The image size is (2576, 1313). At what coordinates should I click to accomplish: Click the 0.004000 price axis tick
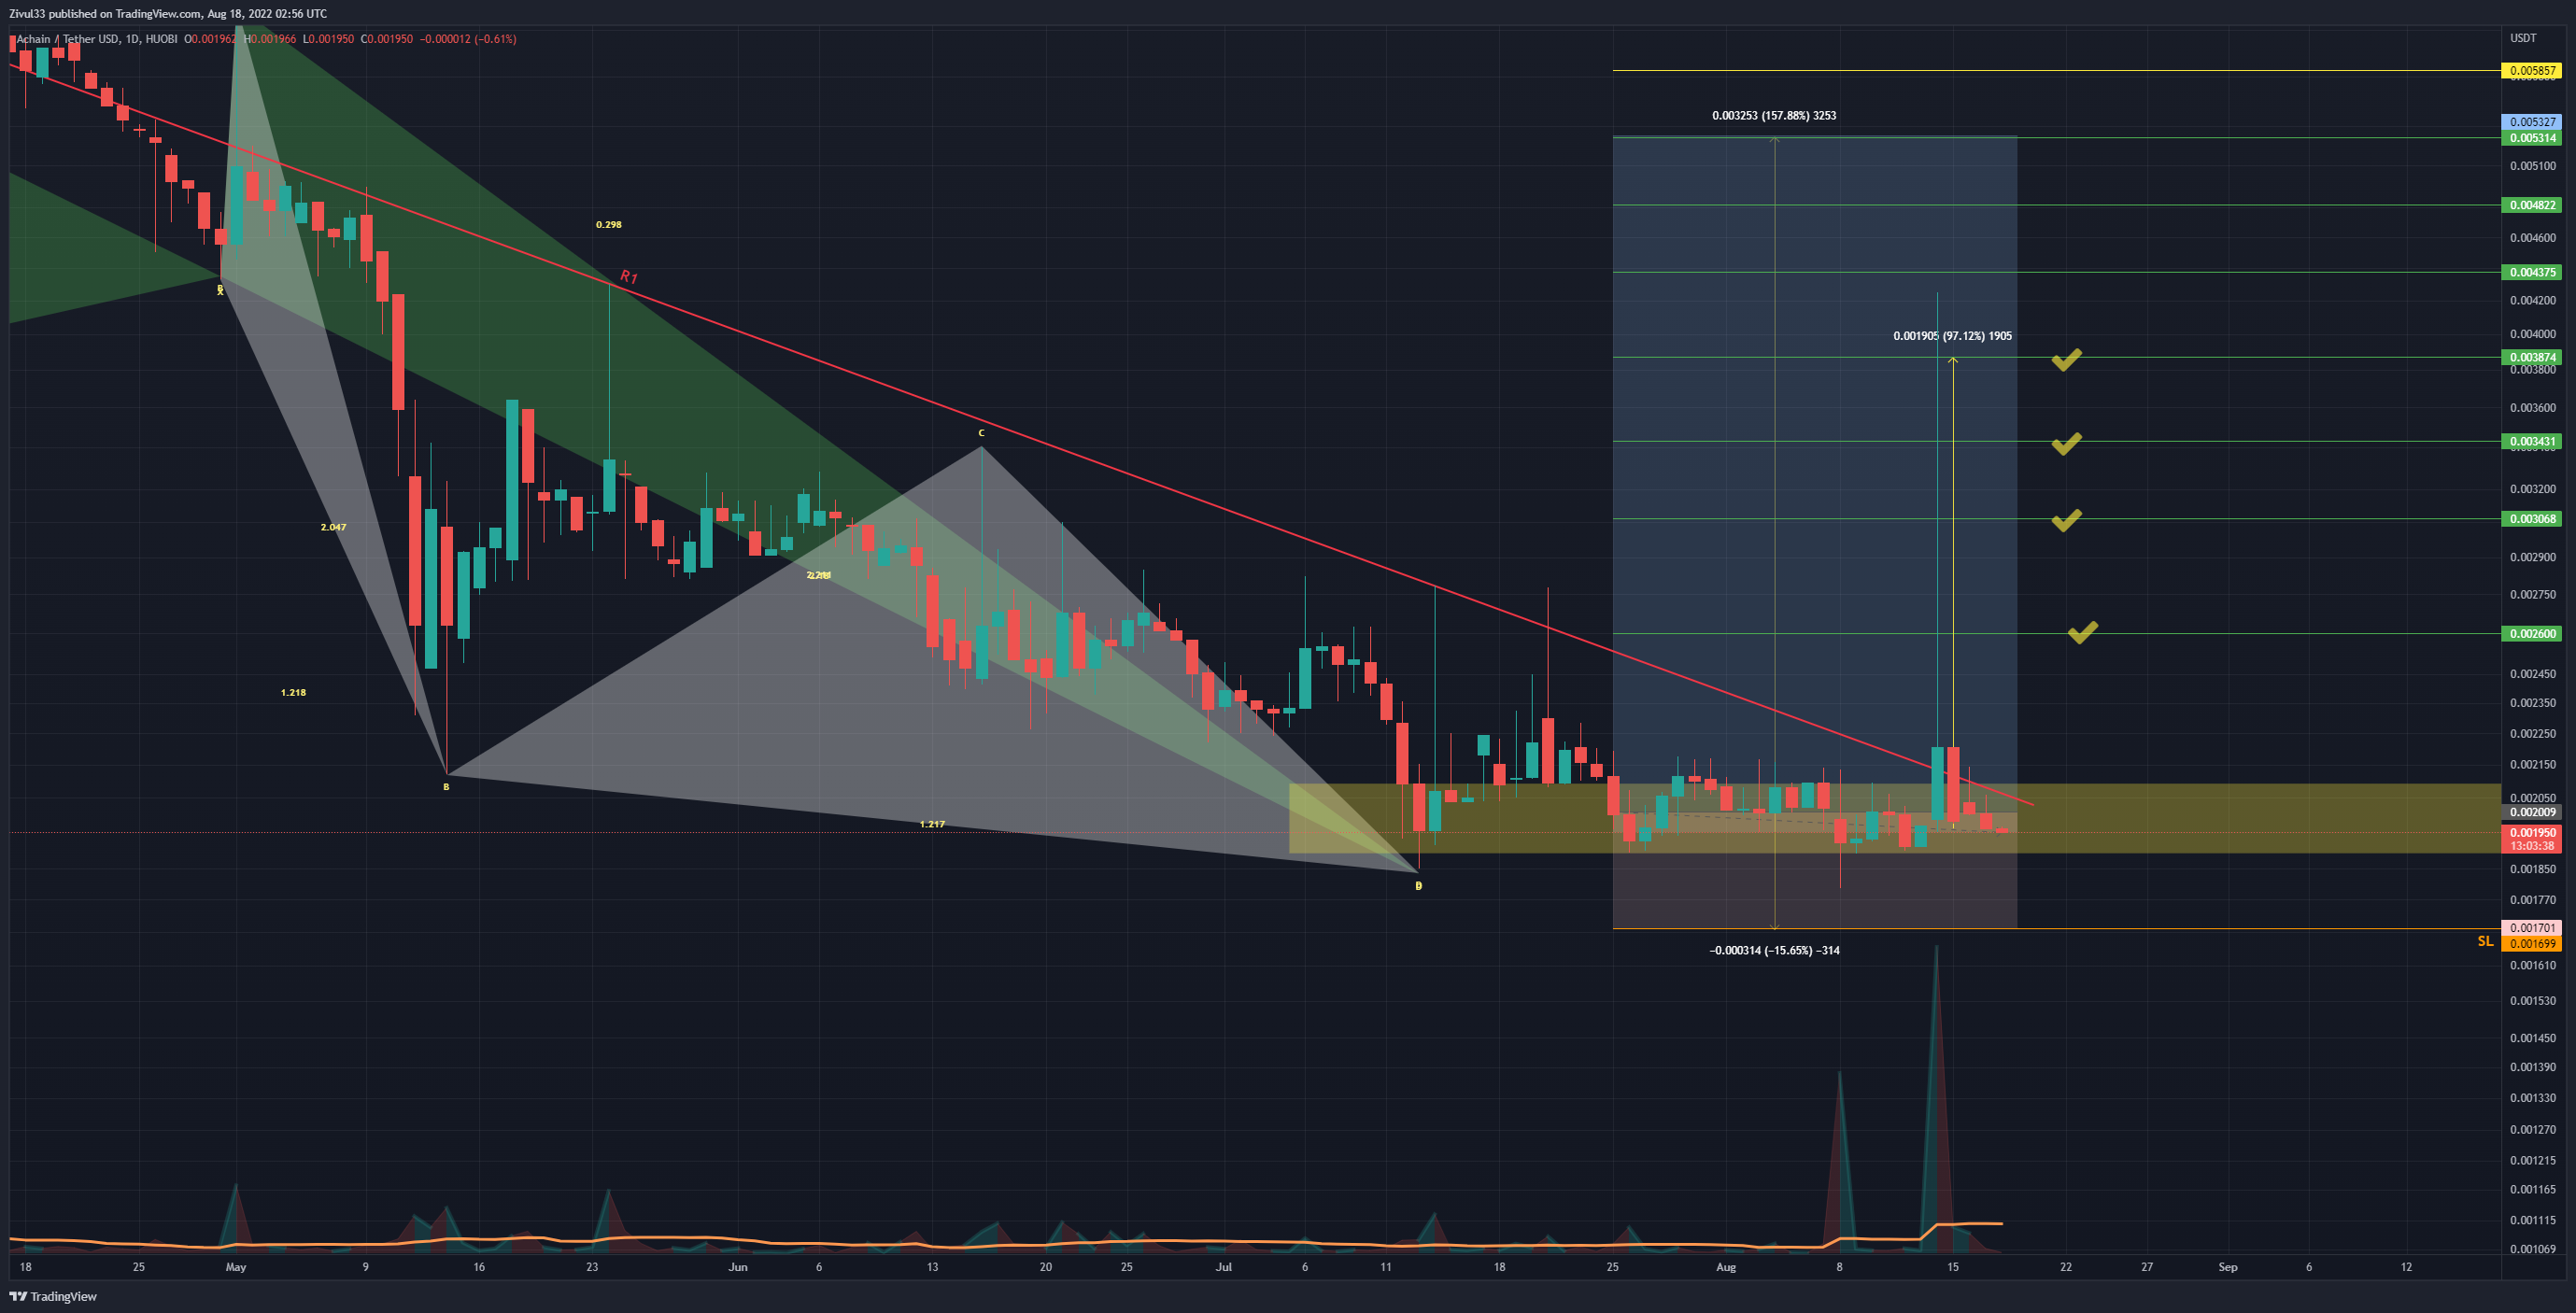click(x=2532, y=334)
